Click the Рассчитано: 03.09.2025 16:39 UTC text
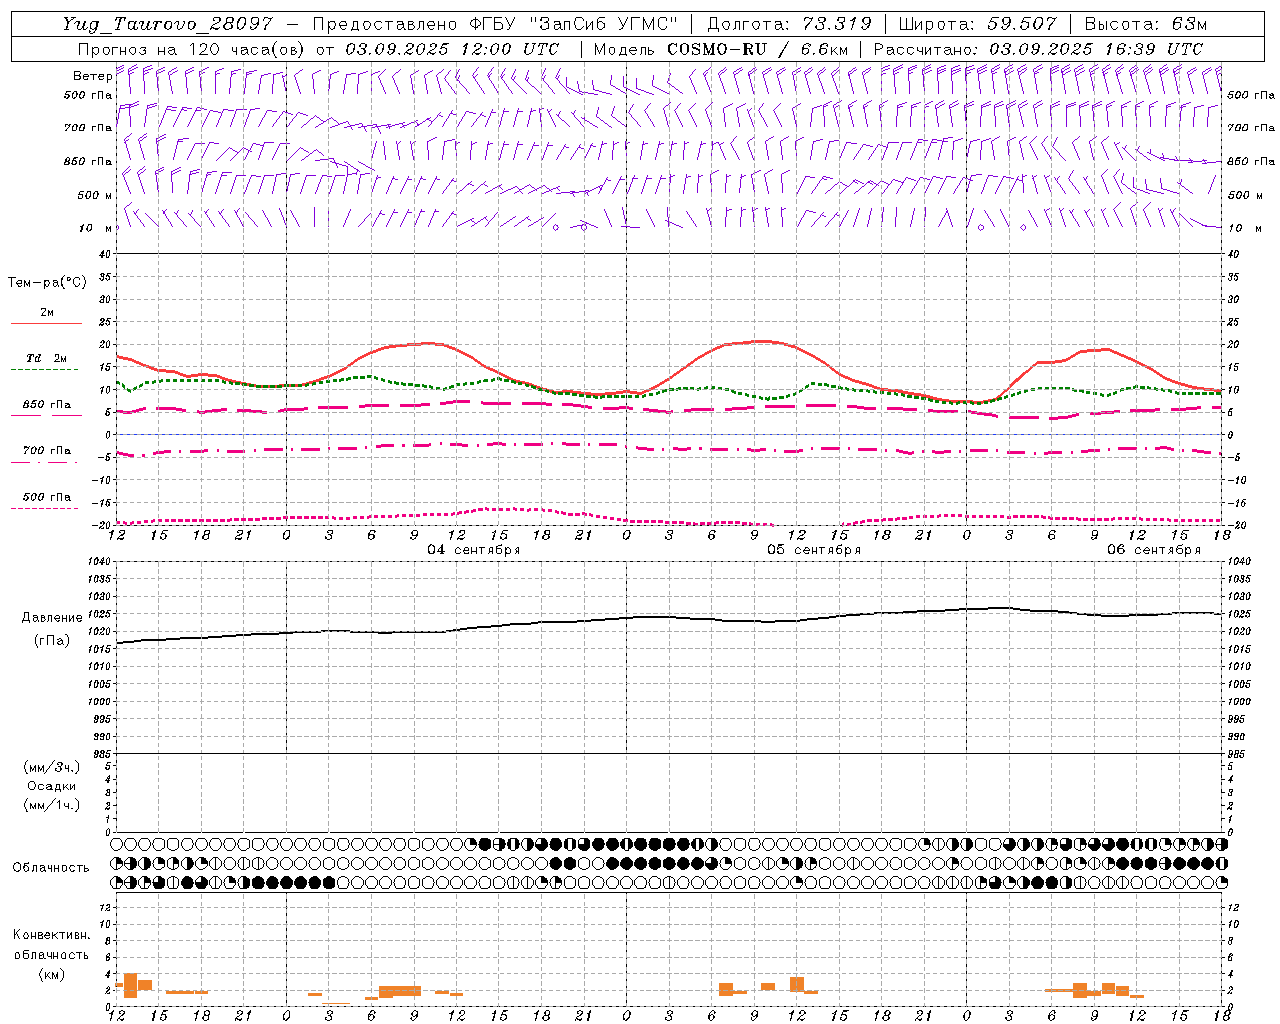The image size is (1280, 1024). (x=1038, y=48)
